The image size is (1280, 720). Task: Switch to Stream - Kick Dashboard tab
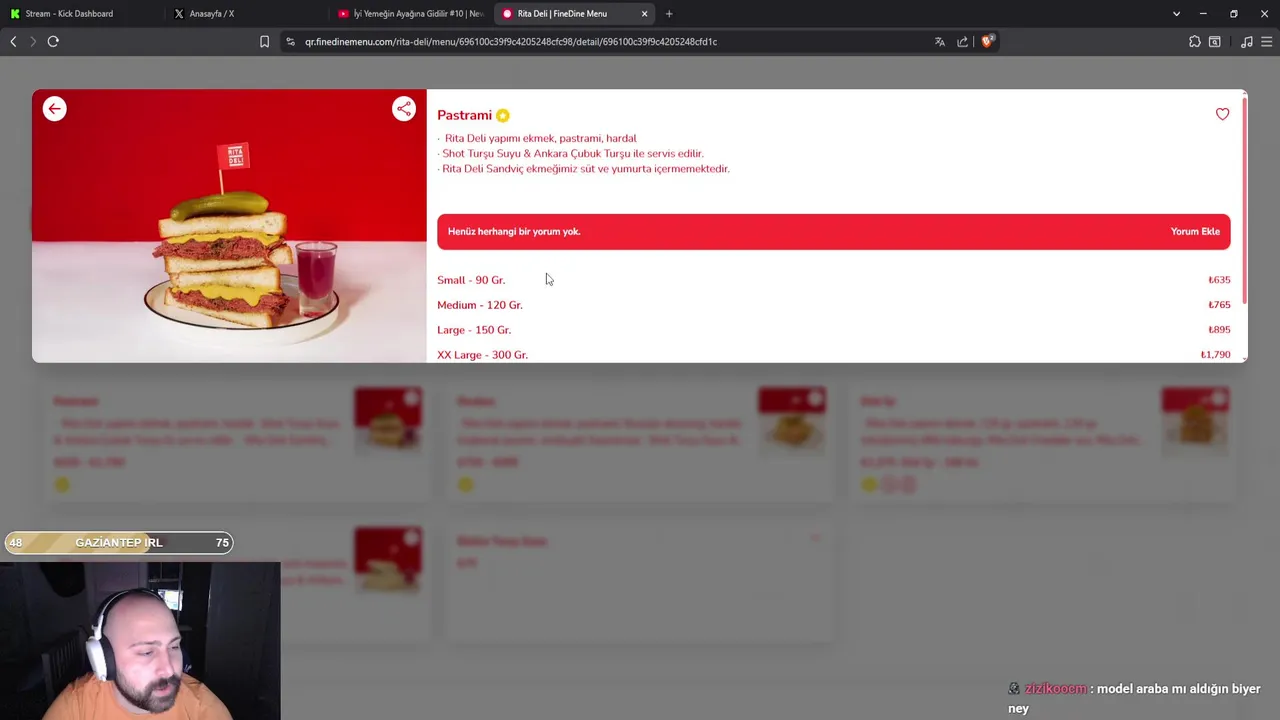click(82, 14)
